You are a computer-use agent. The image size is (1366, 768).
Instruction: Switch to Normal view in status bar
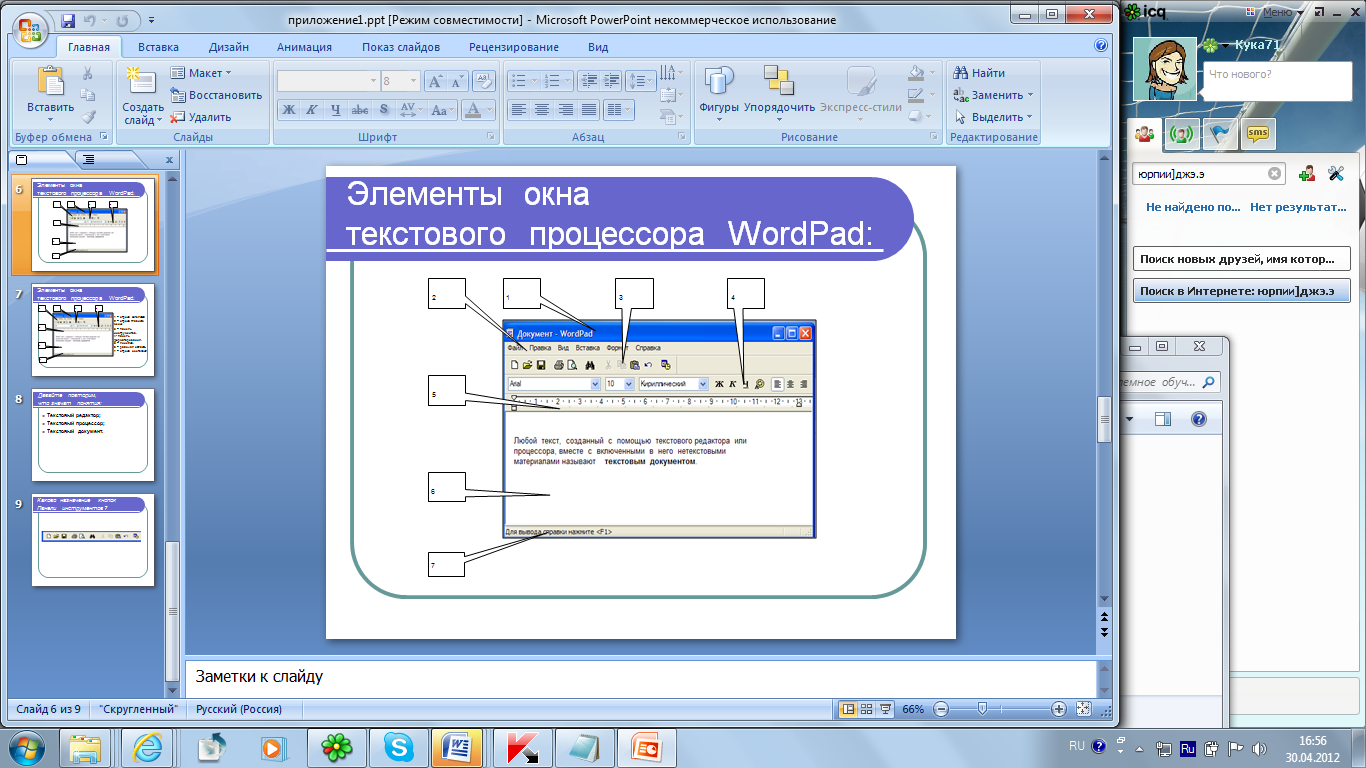pos(849,709)
